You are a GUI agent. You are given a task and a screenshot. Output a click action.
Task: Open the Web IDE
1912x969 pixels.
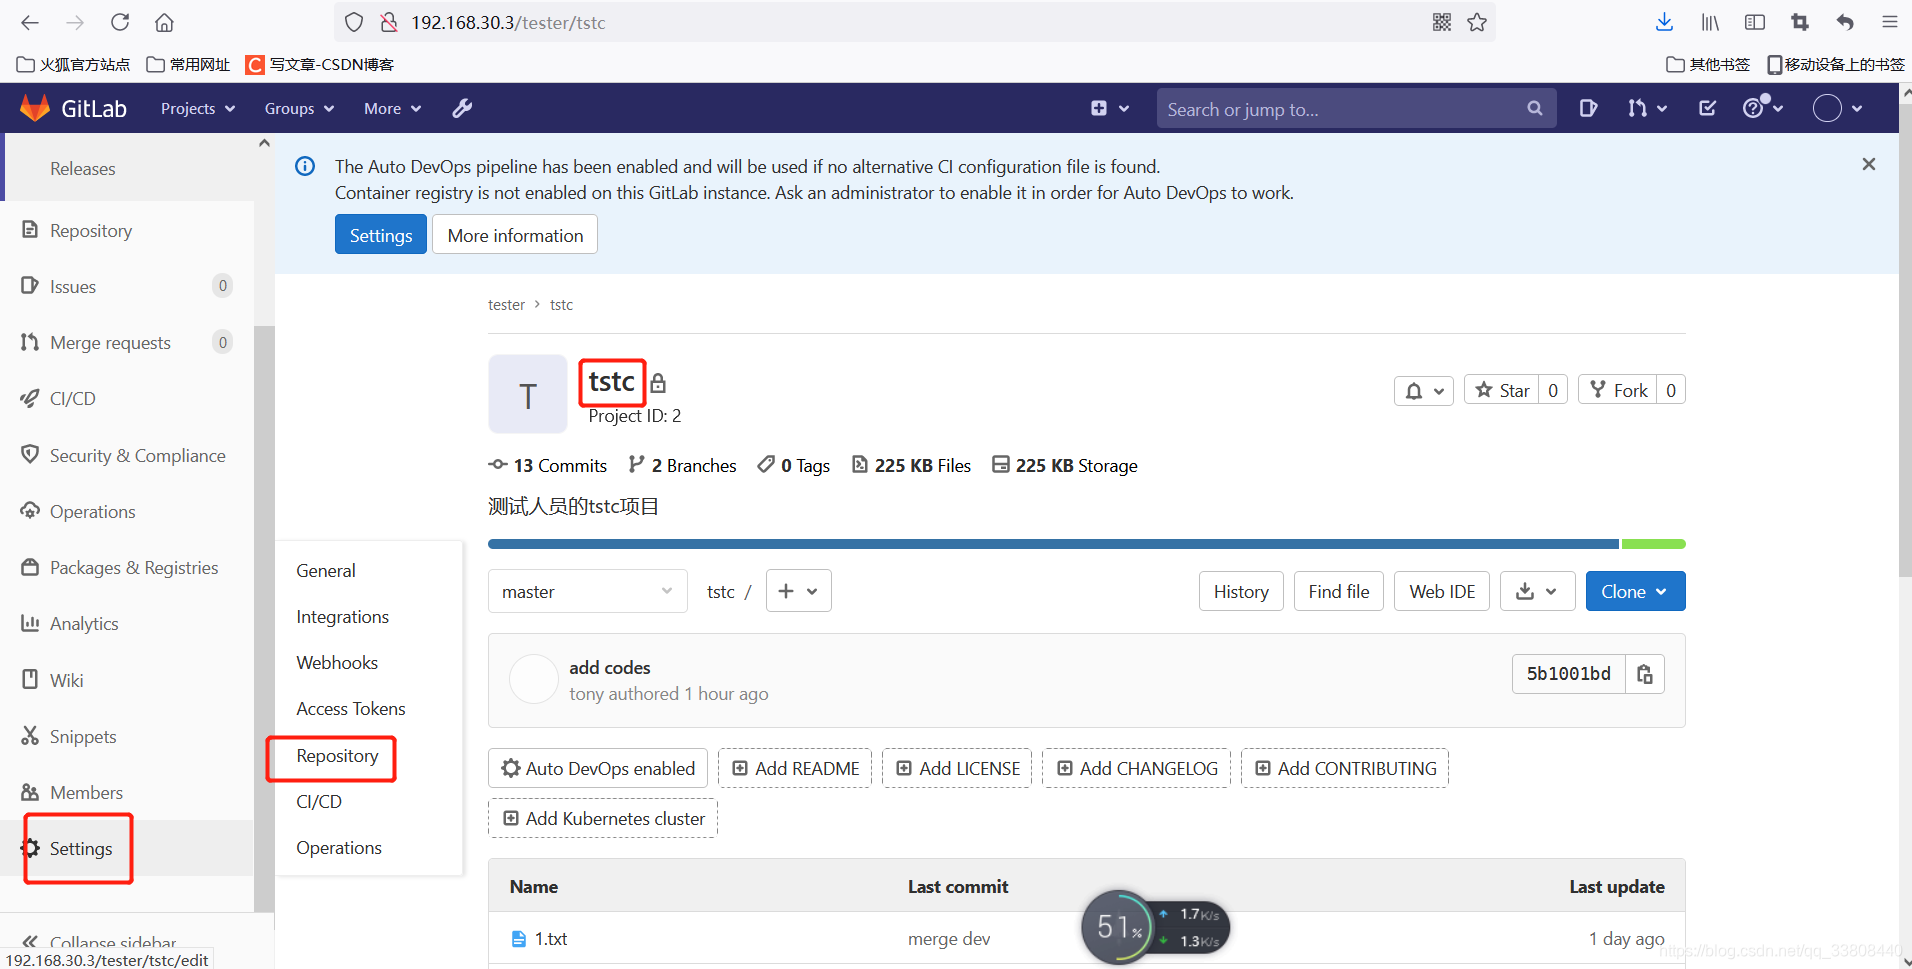[x=1442, y=591]
